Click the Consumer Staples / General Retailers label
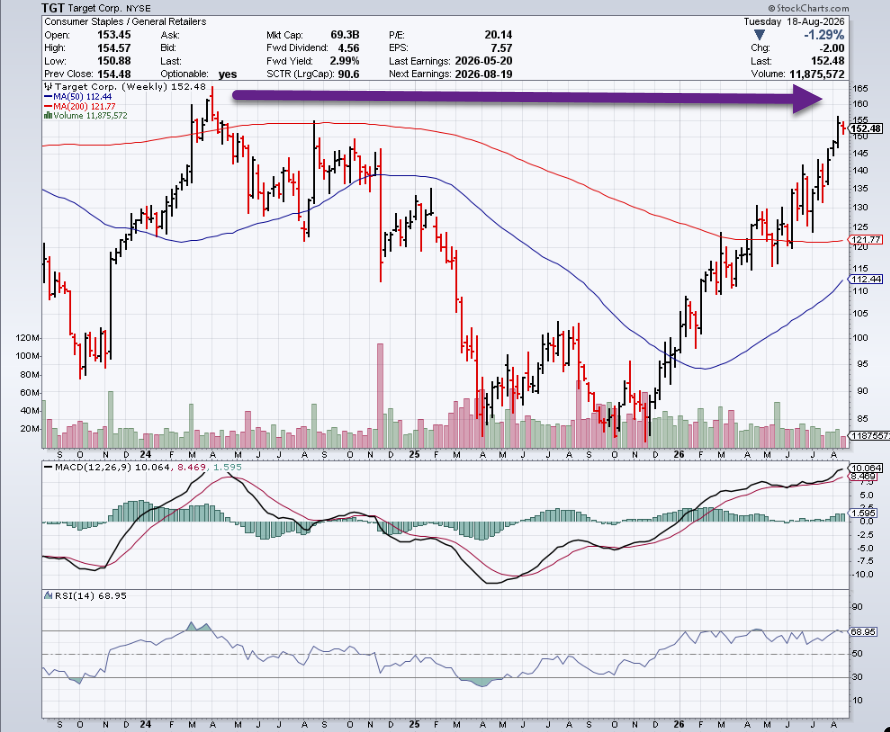Screen dimensions: 890x732 tap(125, 22)
